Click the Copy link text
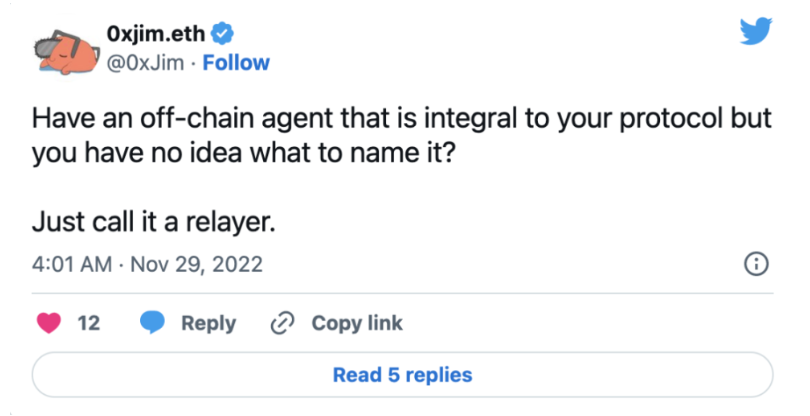 357,323
